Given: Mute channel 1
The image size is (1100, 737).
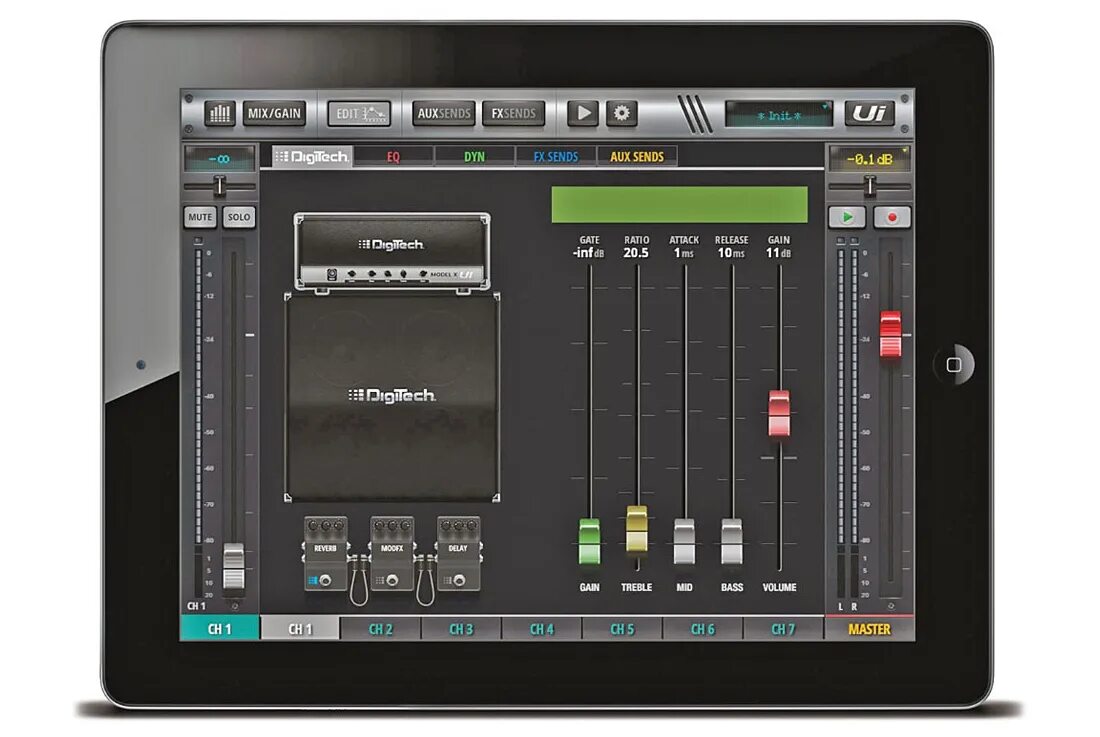Looking at the screenshot, I should 200,217.
